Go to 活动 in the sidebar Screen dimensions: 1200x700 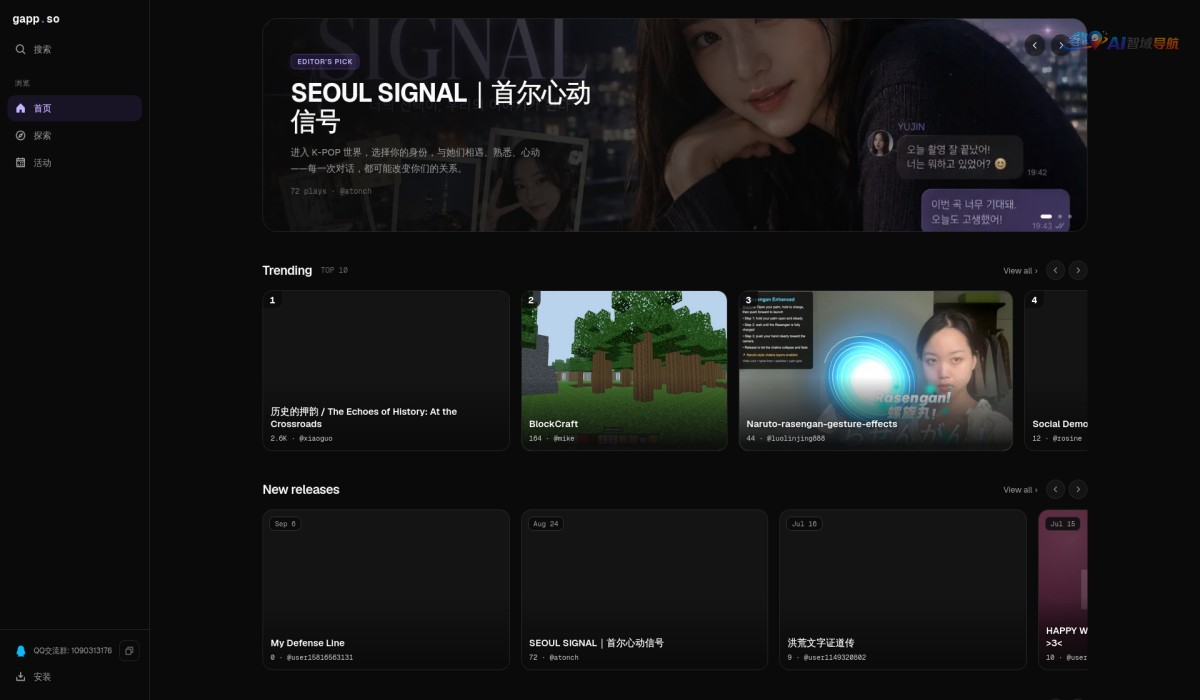click(x=75, y=162)
